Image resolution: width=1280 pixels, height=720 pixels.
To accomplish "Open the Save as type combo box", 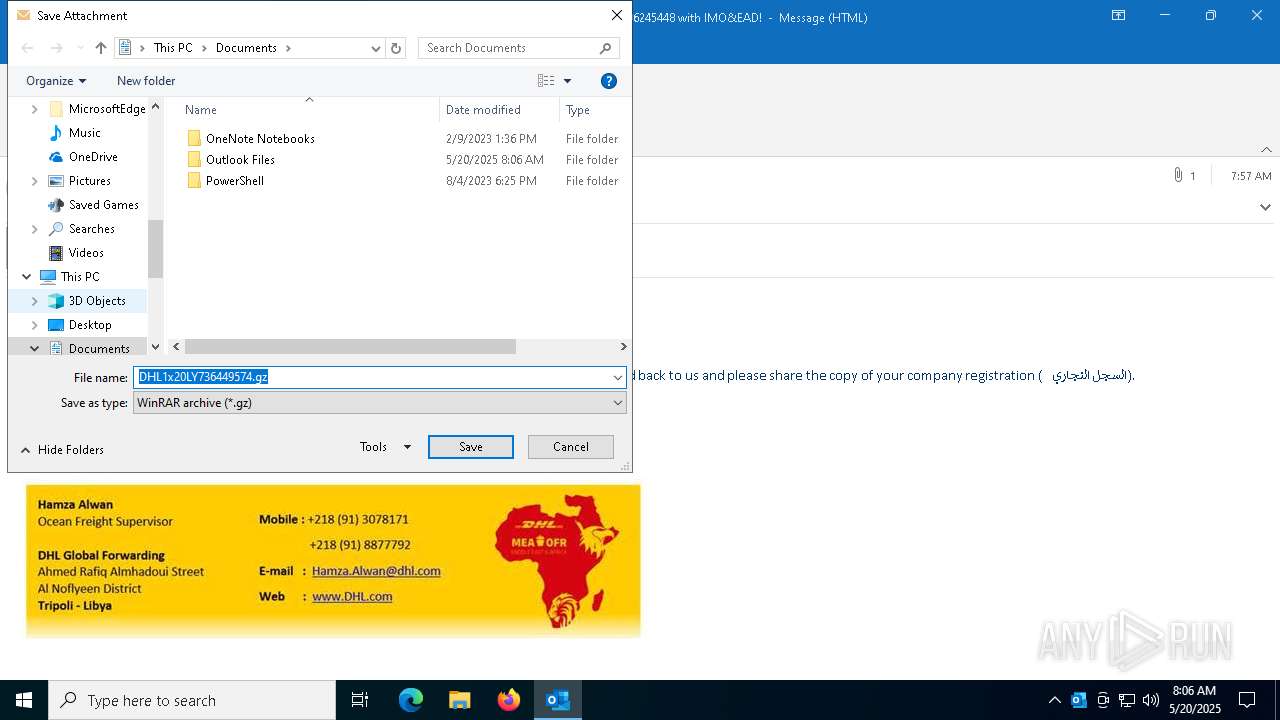I will [380, 403].
